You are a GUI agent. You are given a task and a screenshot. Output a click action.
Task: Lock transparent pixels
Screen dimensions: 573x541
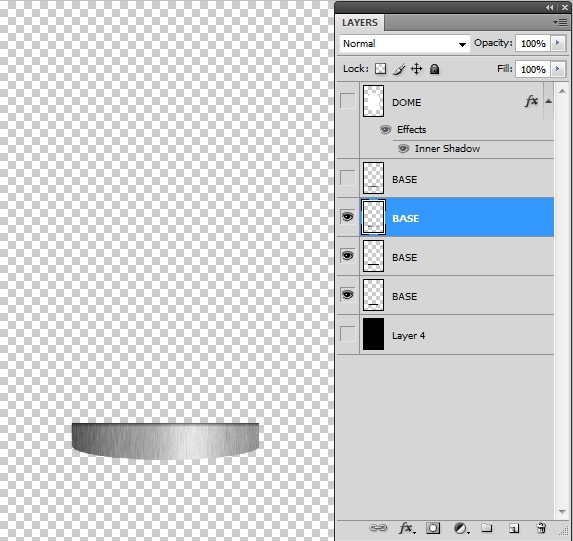point(380,69)
